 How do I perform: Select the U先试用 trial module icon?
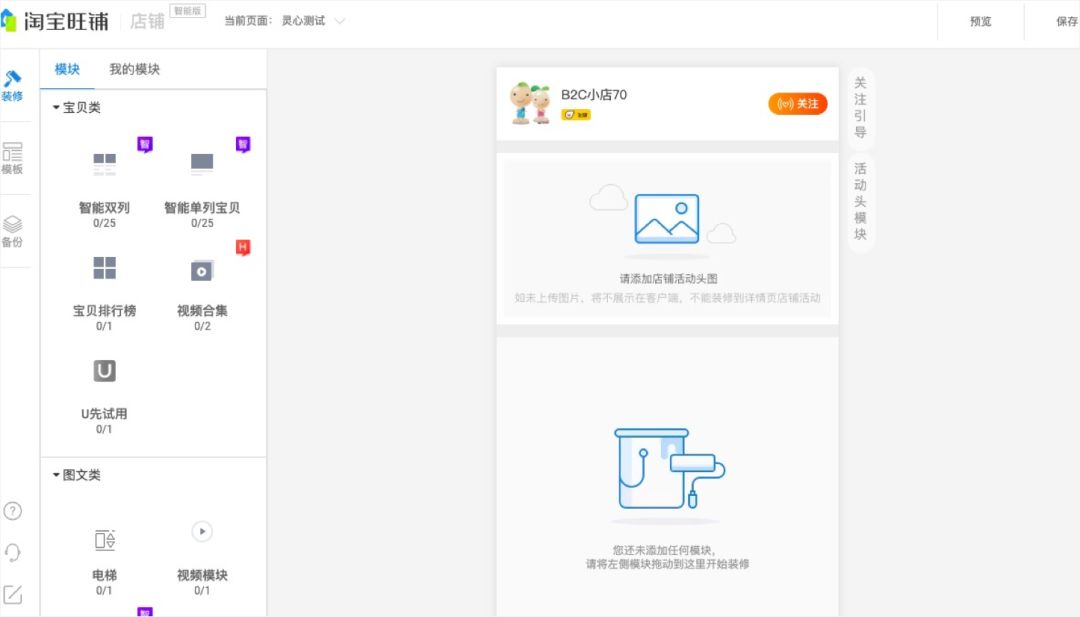click(103, 371)
